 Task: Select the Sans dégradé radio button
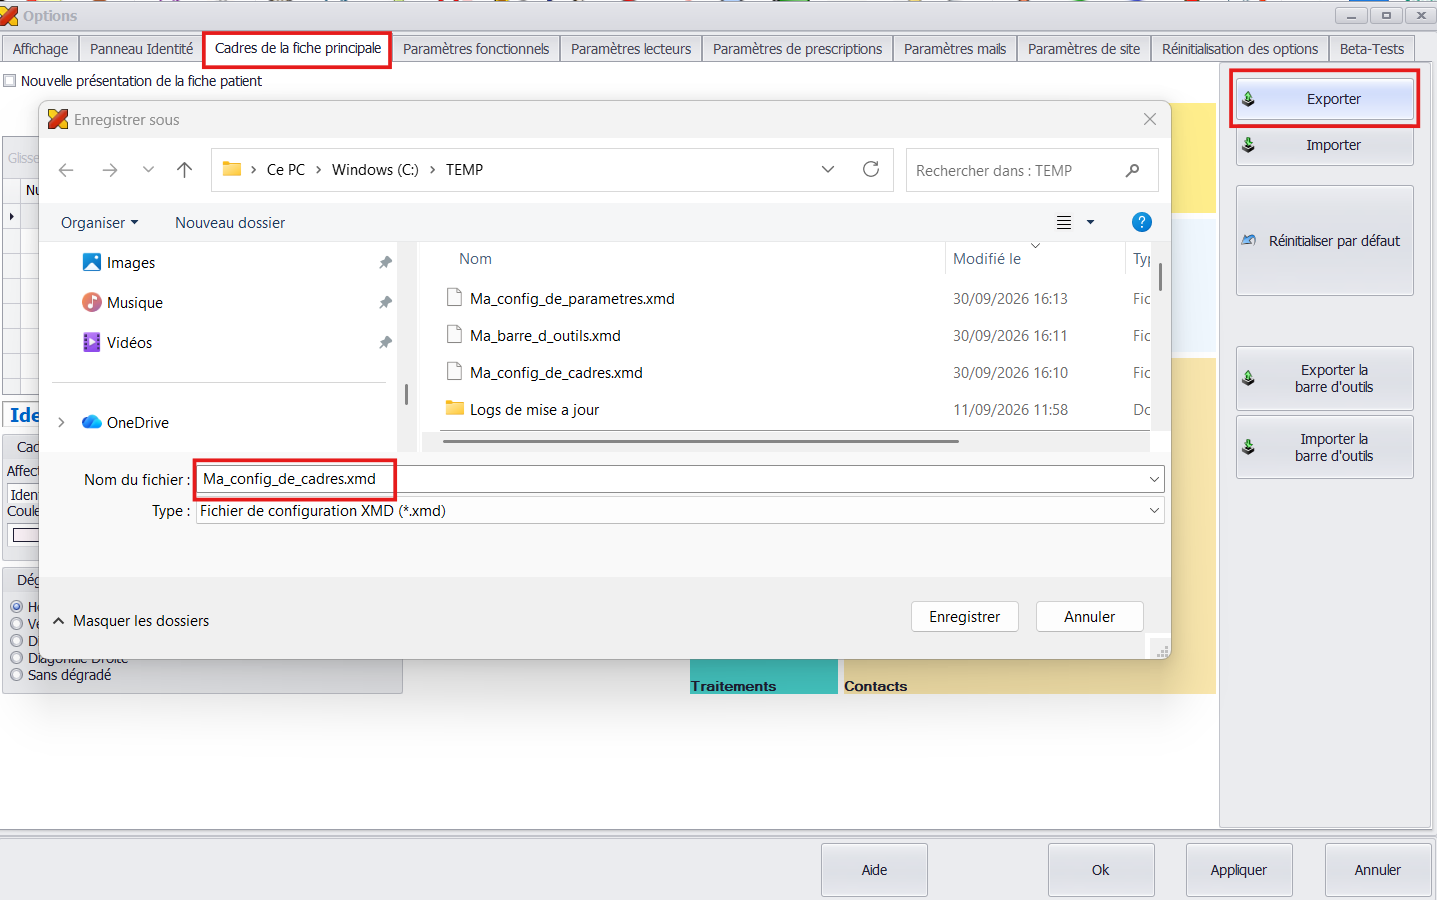pyautogui.click(x=16, y=675)
